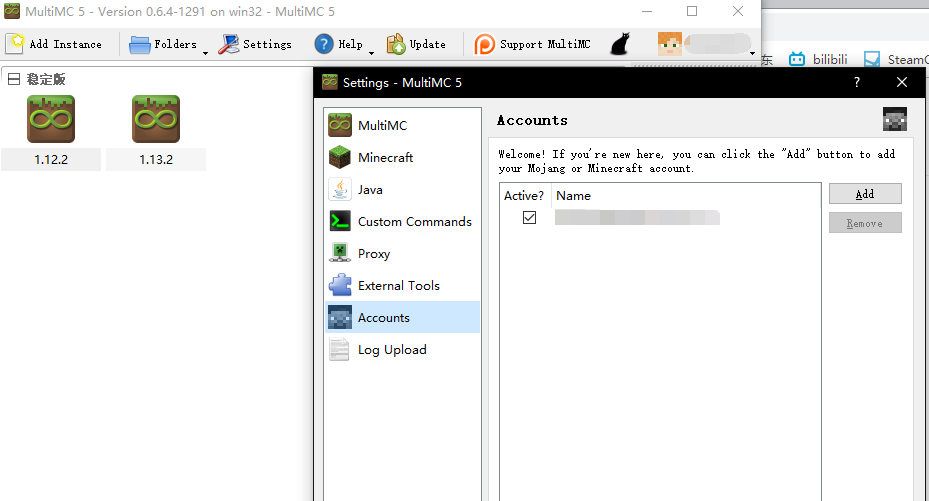Click the Add Instance toolbar button
Screen dimensions: 929x501
[x=54, y=44]
